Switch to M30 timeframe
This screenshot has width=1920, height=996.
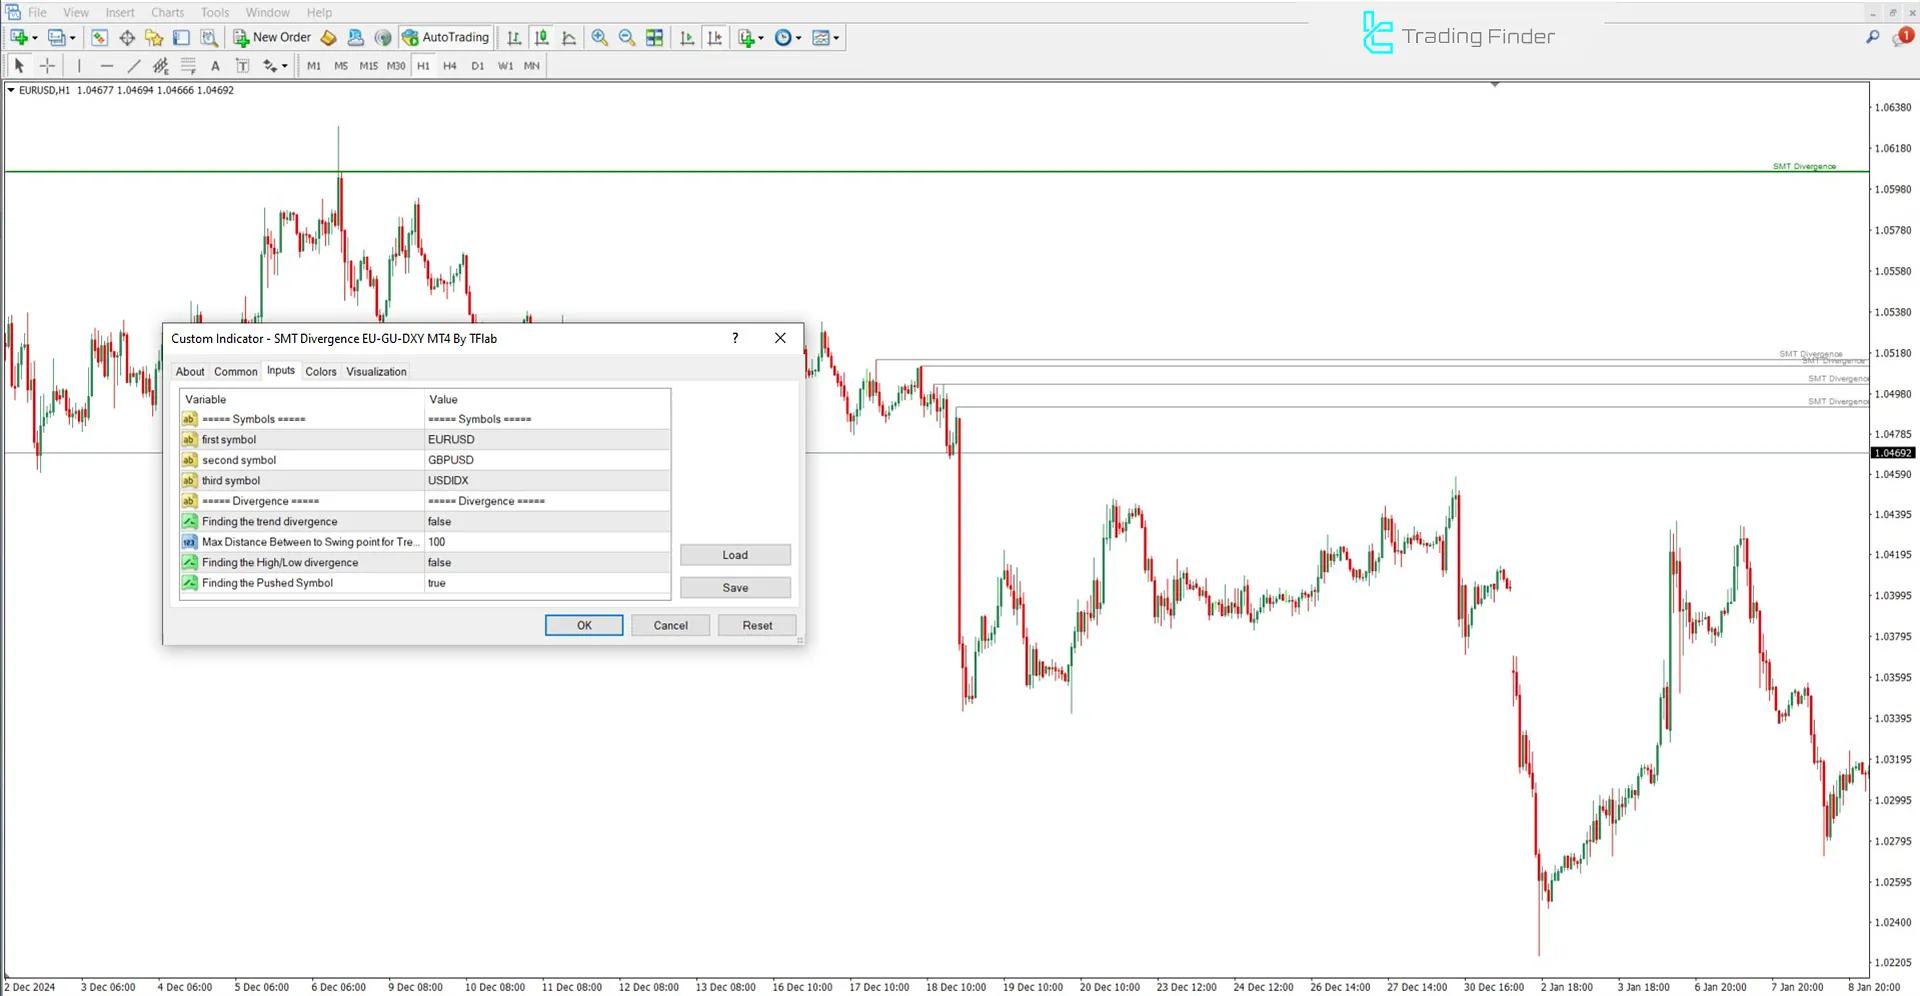(x=396, y=66)
